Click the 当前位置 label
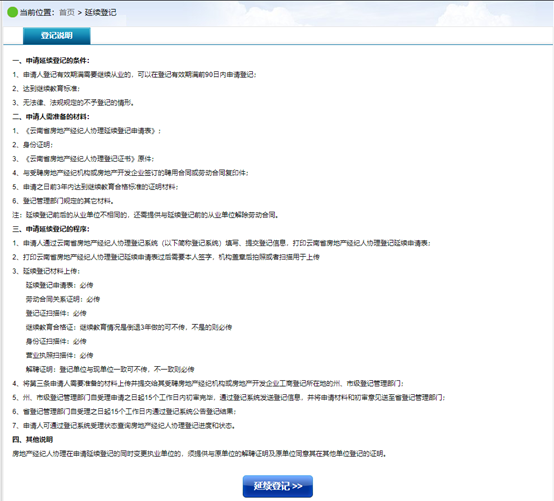 [37, 13]
